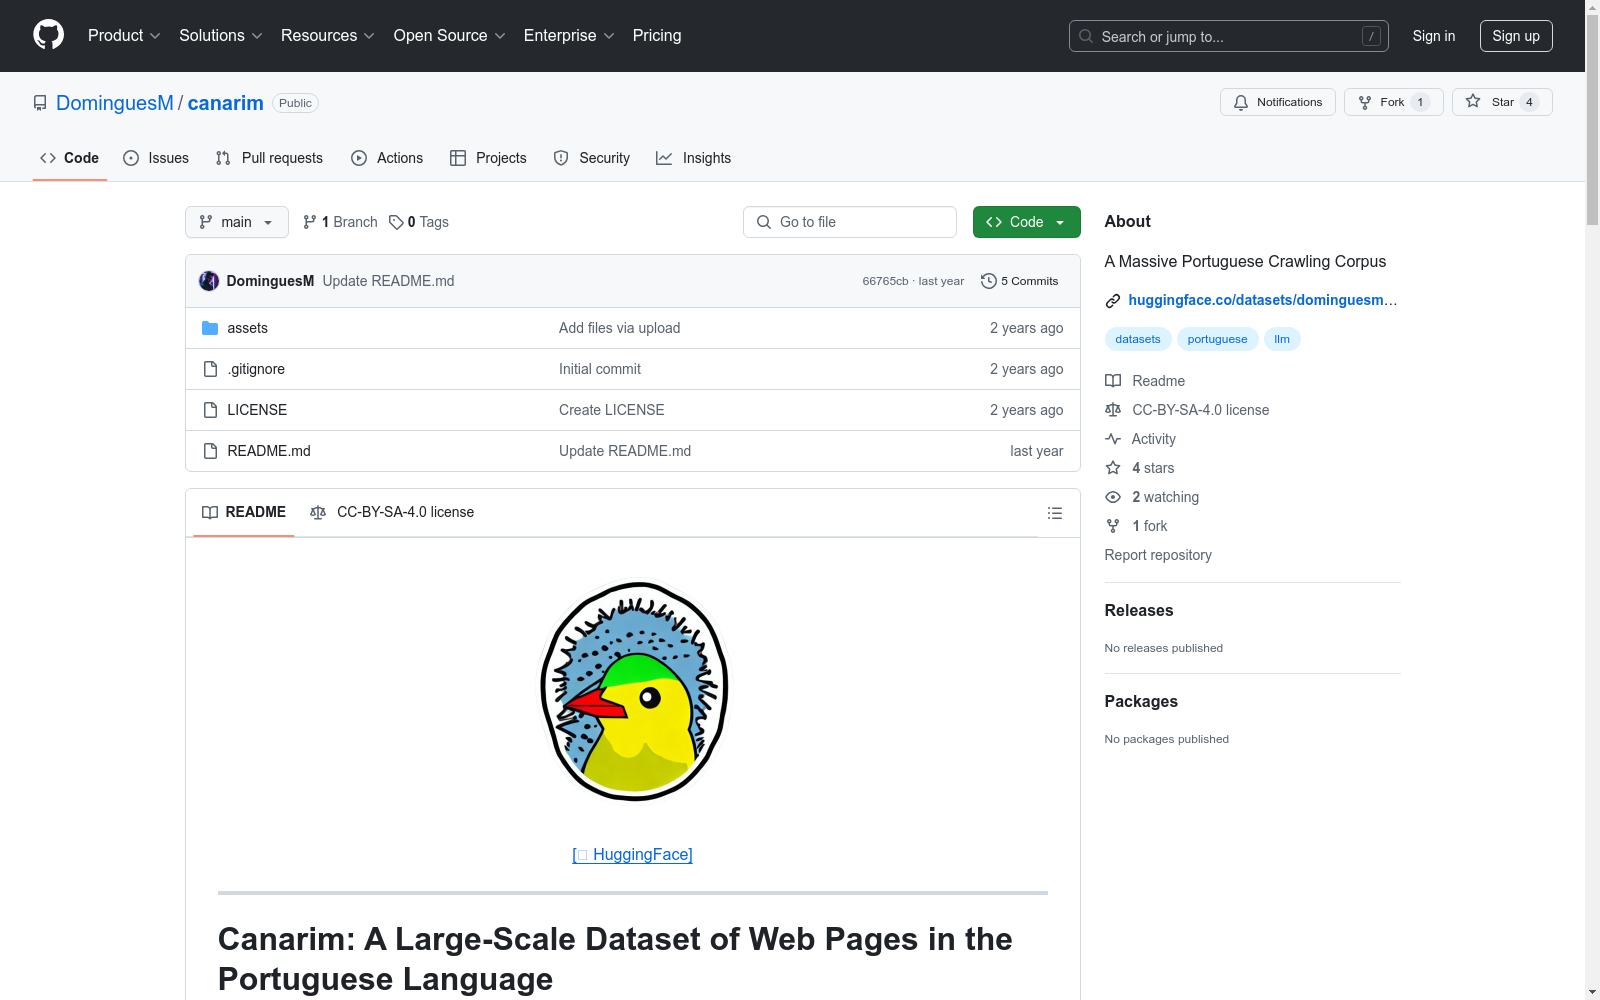Open the Pricing page link
This screenshot has height=1000, width=1600.
click(x=657, y=36)
